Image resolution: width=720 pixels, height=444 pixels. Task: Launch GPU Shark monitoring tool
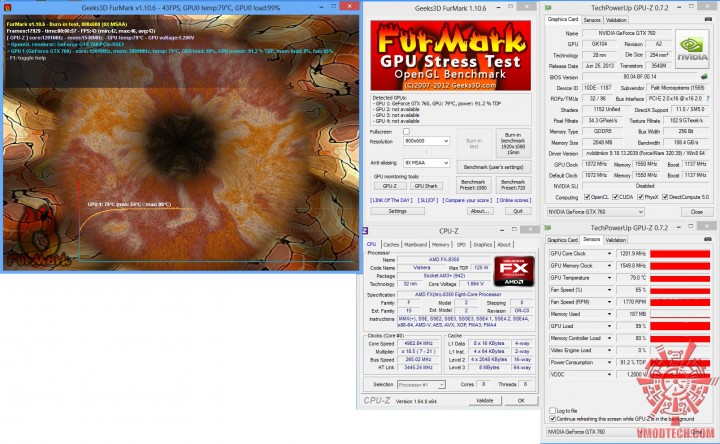[426, 186]
